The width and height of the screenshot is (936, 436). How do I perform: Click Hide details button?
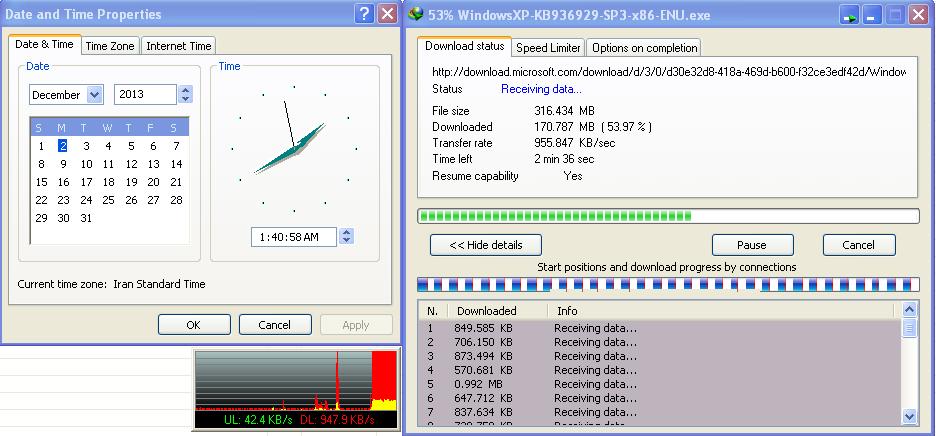486,245
